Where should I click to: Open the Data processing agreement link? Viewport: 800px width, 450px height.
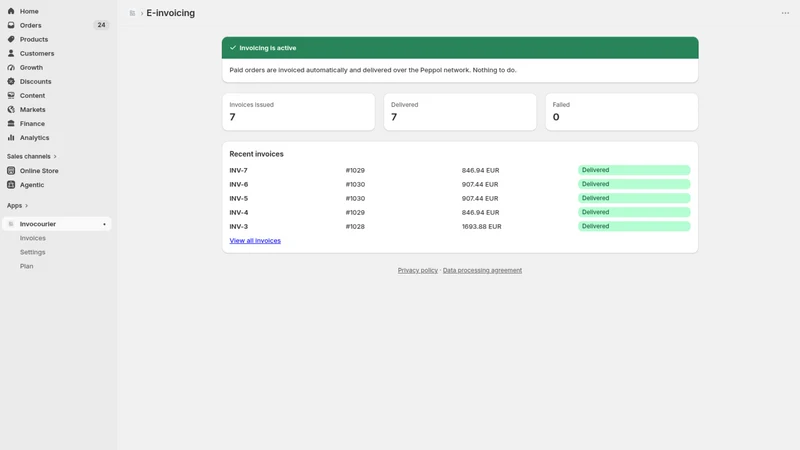pyautogui.click(x=482, y=270)
